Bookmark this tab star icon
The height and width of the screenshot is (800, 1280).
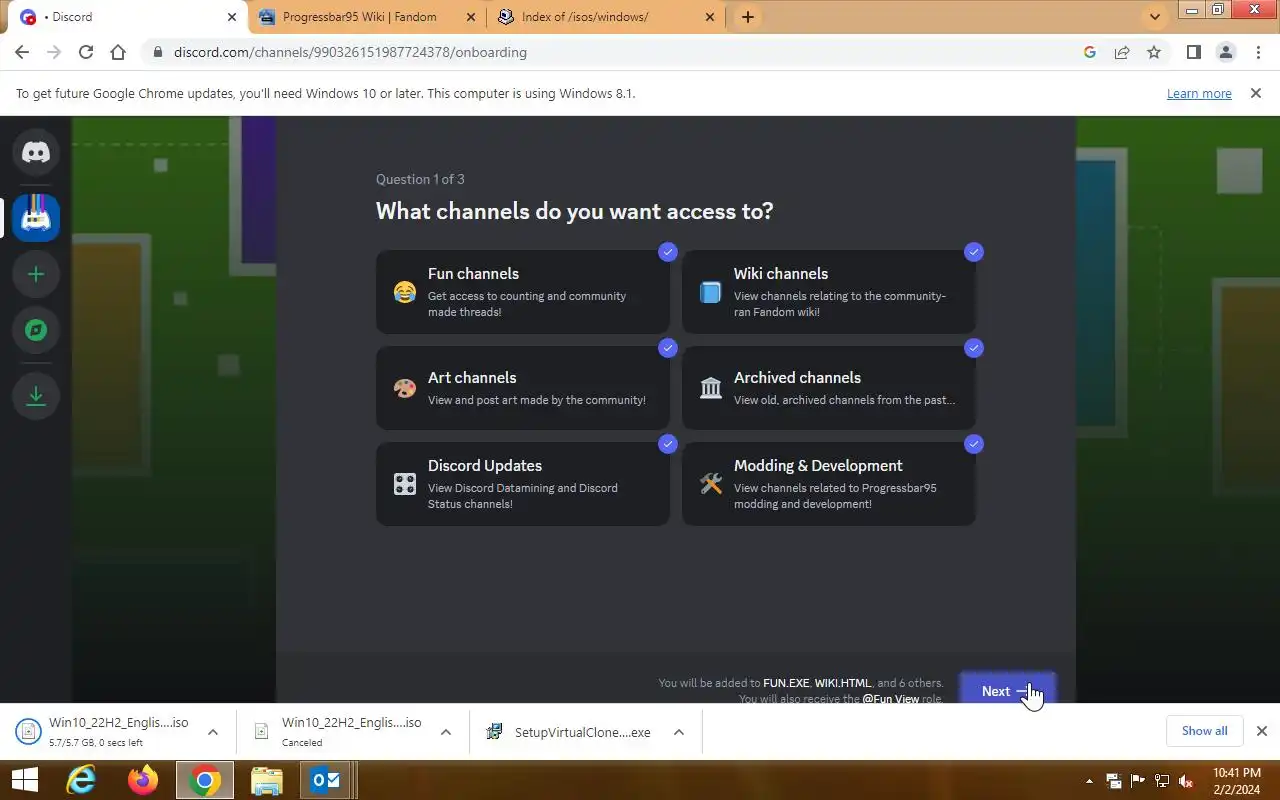click(x=1154, y=52)
